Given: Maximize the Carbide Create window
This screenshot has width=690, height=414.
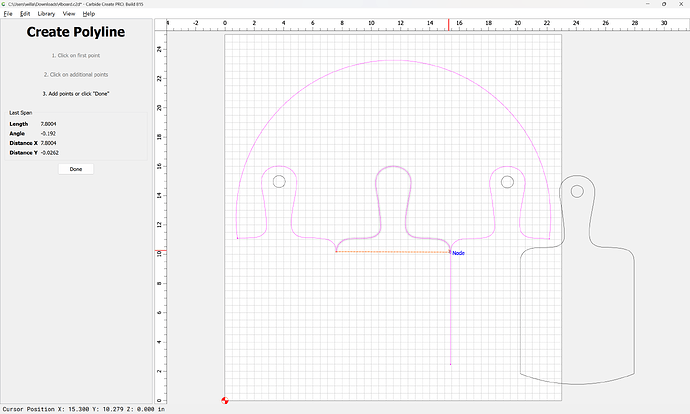Looking at the screenshot, I should coord(664,4).
